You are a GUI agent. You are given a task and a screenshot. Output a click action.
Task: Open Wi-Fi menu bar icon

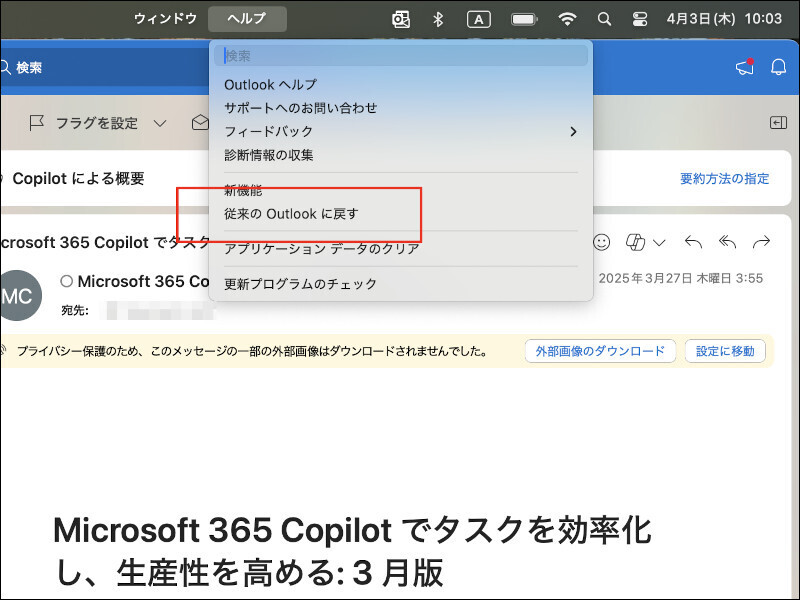click(x=567, y=19)
